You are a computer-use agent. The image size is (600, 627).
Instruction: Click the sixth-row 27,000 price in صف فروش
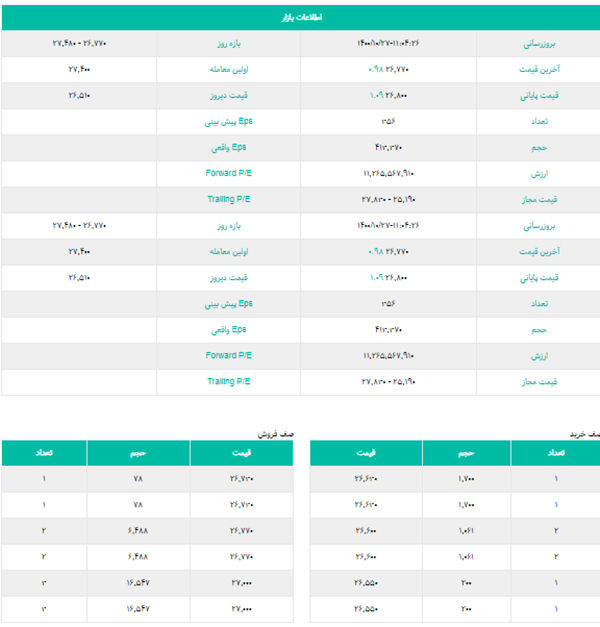click(x=242, y=609)
